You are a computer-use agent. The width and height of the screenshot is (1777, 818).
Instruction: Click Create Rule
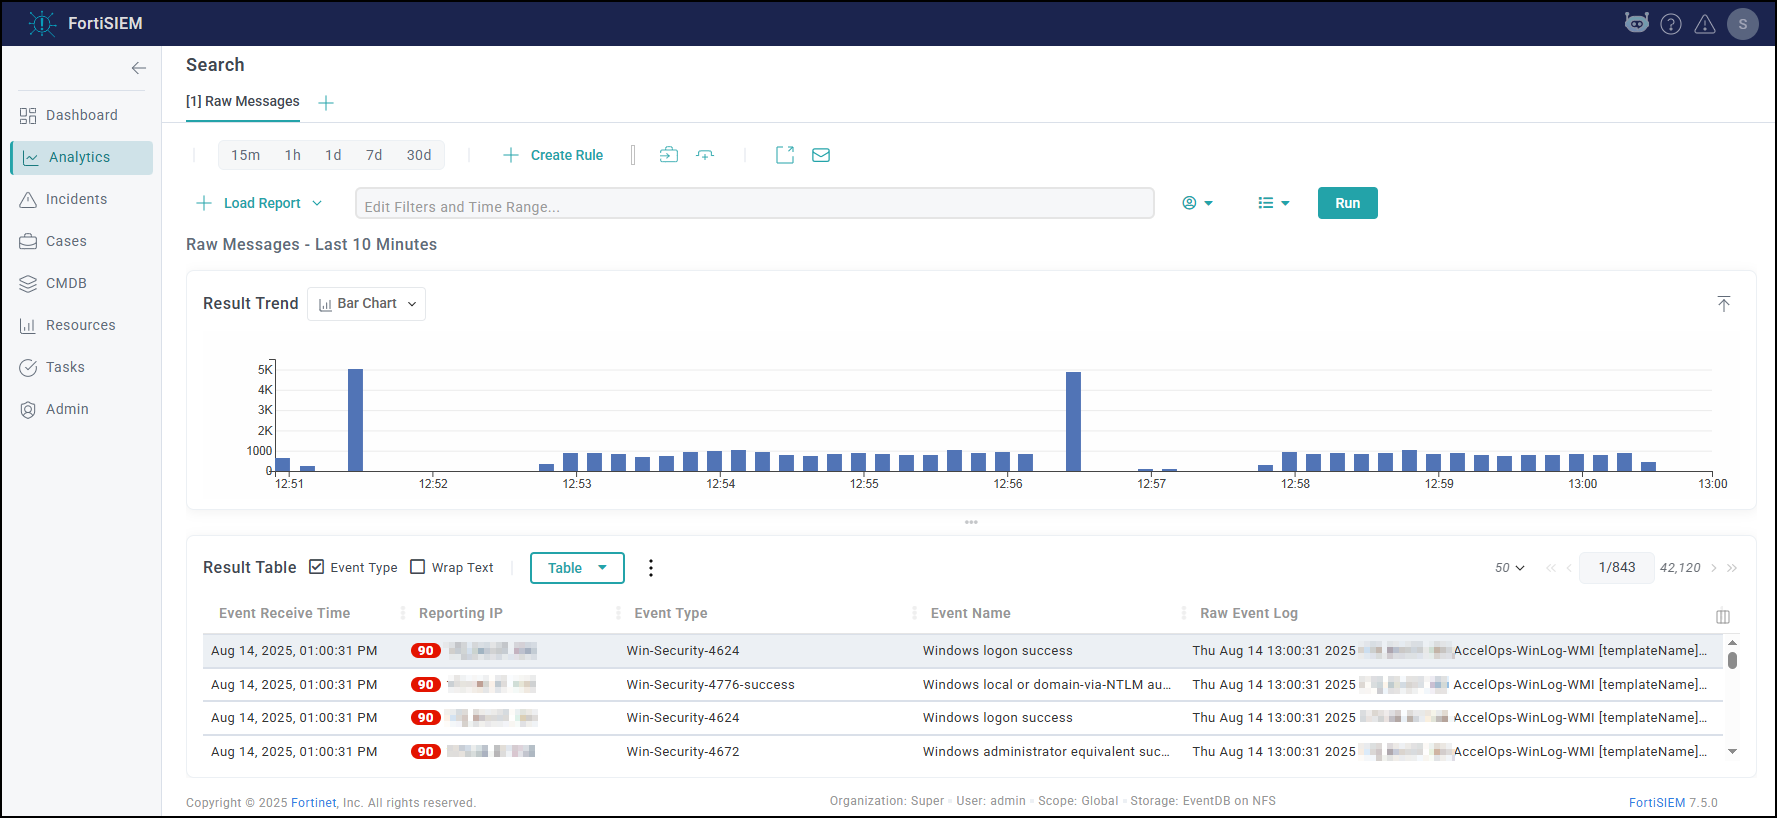pos(553,155)
